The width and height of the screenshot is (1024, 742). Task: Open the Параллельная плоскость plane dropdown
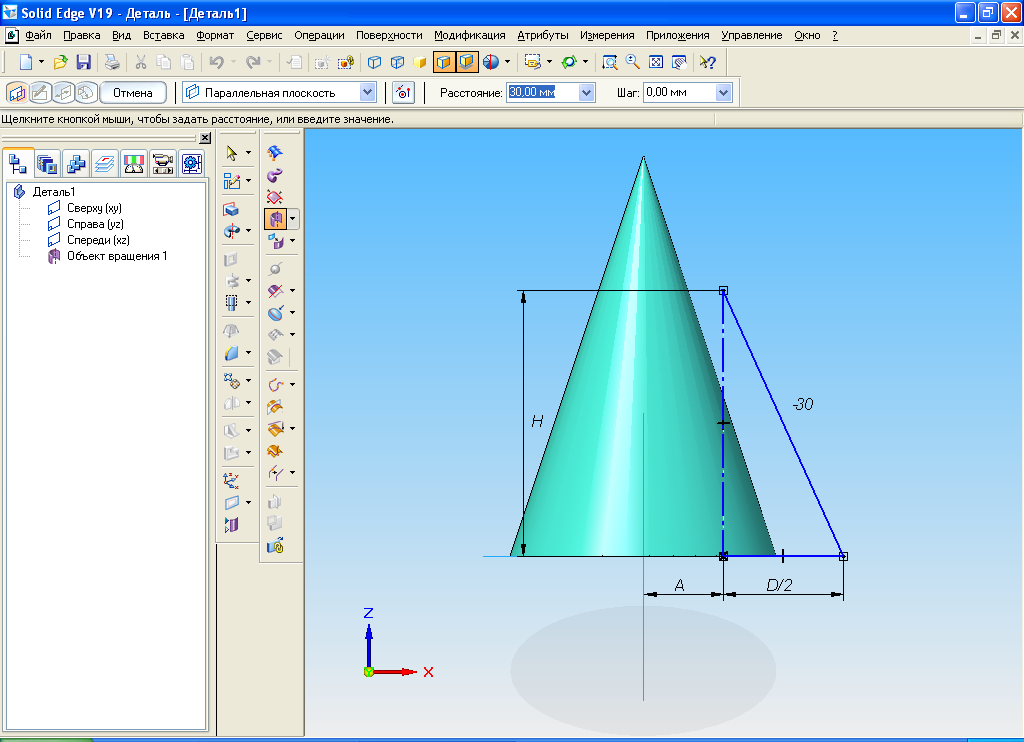367,93
